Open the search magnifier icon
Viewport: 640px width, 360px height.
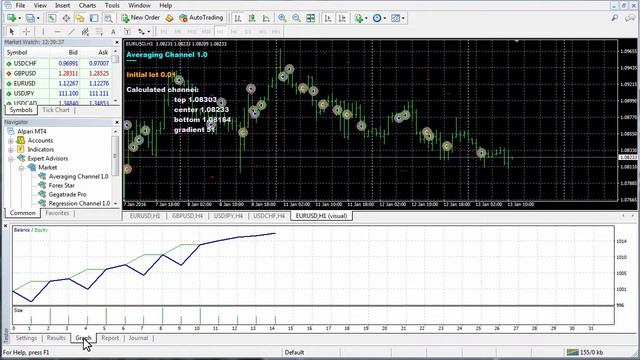(615, 18)
